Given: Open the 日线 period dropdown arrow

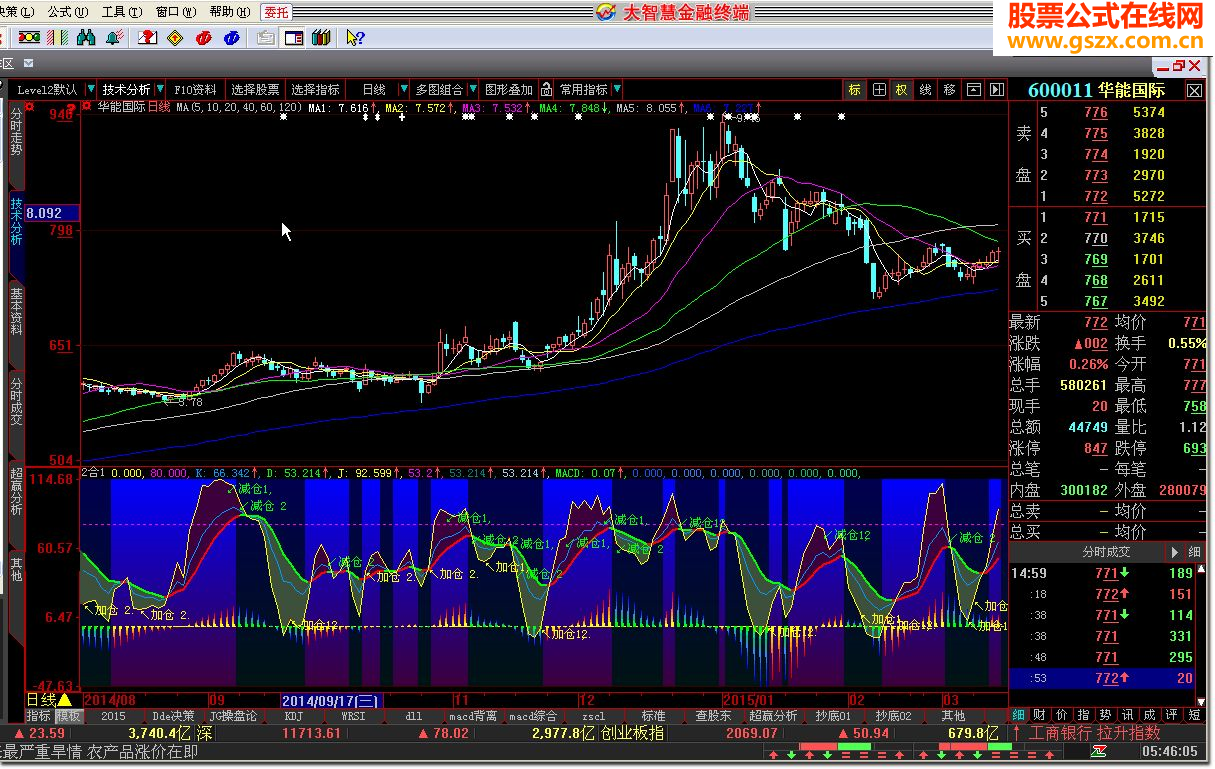Looking at the screenshot, I should [404, 90].
